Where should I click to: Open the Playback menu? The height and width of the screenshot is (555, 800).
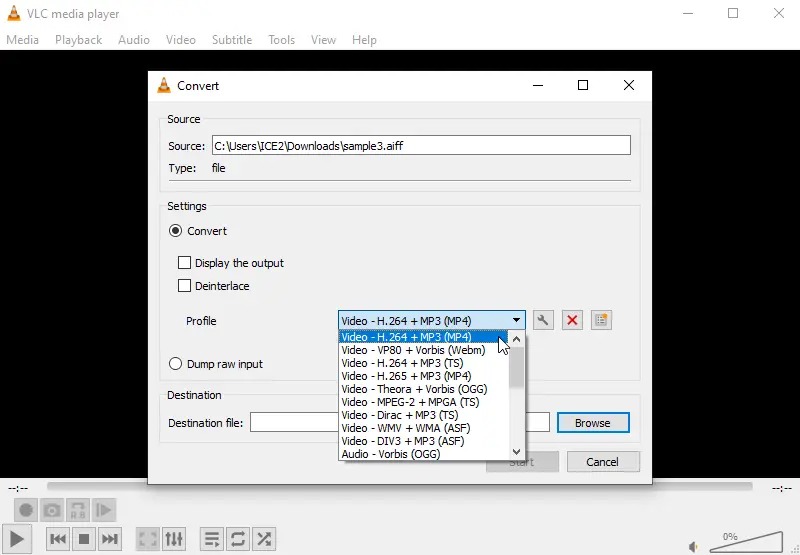(x=79, y=40)
